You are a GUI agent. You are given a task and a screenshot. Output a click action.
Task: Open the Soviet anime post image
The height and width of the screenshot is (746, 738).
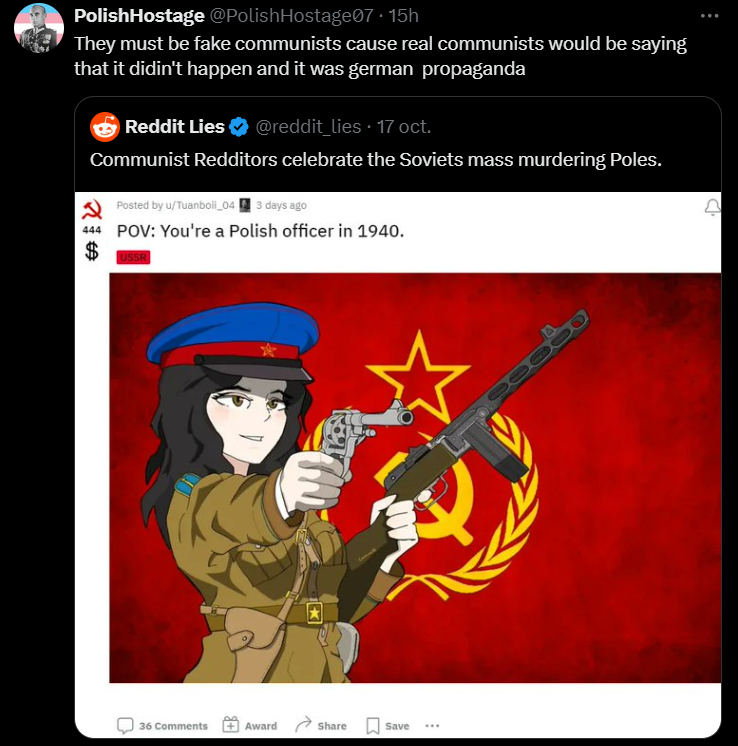415,478
